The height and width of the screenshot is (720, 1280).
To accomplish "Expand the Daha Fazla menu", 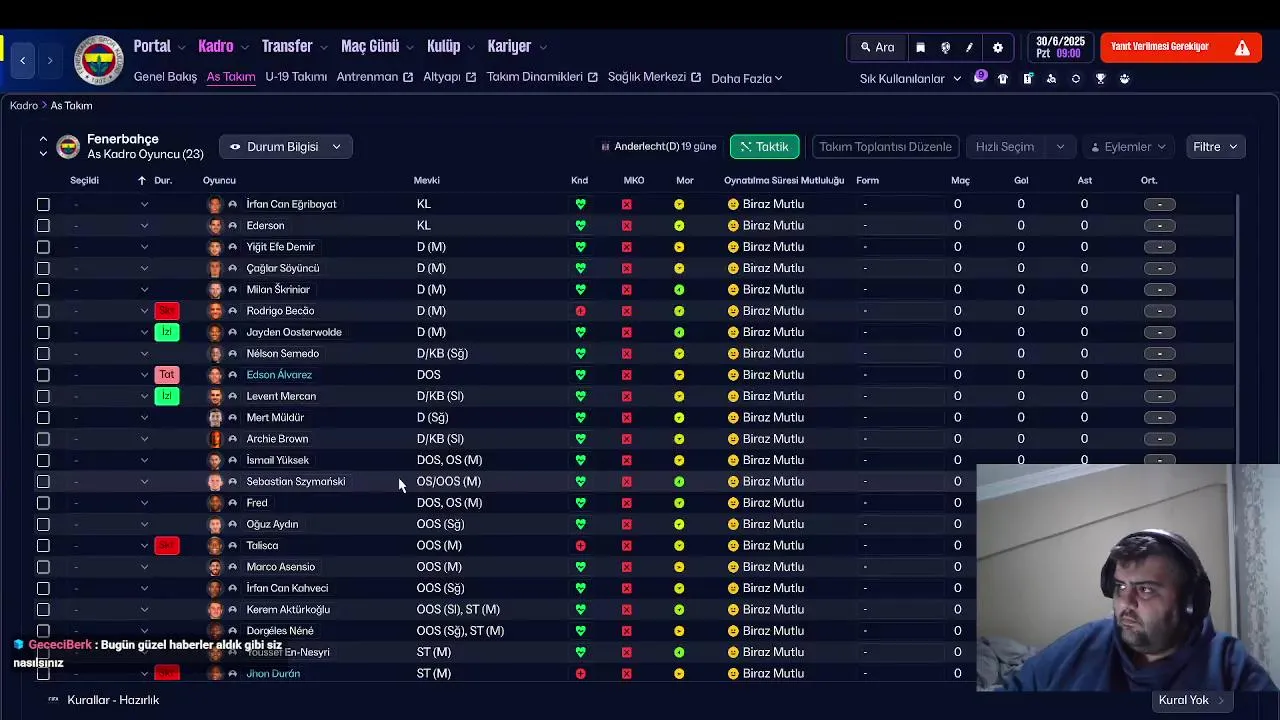I will [747, 78].
